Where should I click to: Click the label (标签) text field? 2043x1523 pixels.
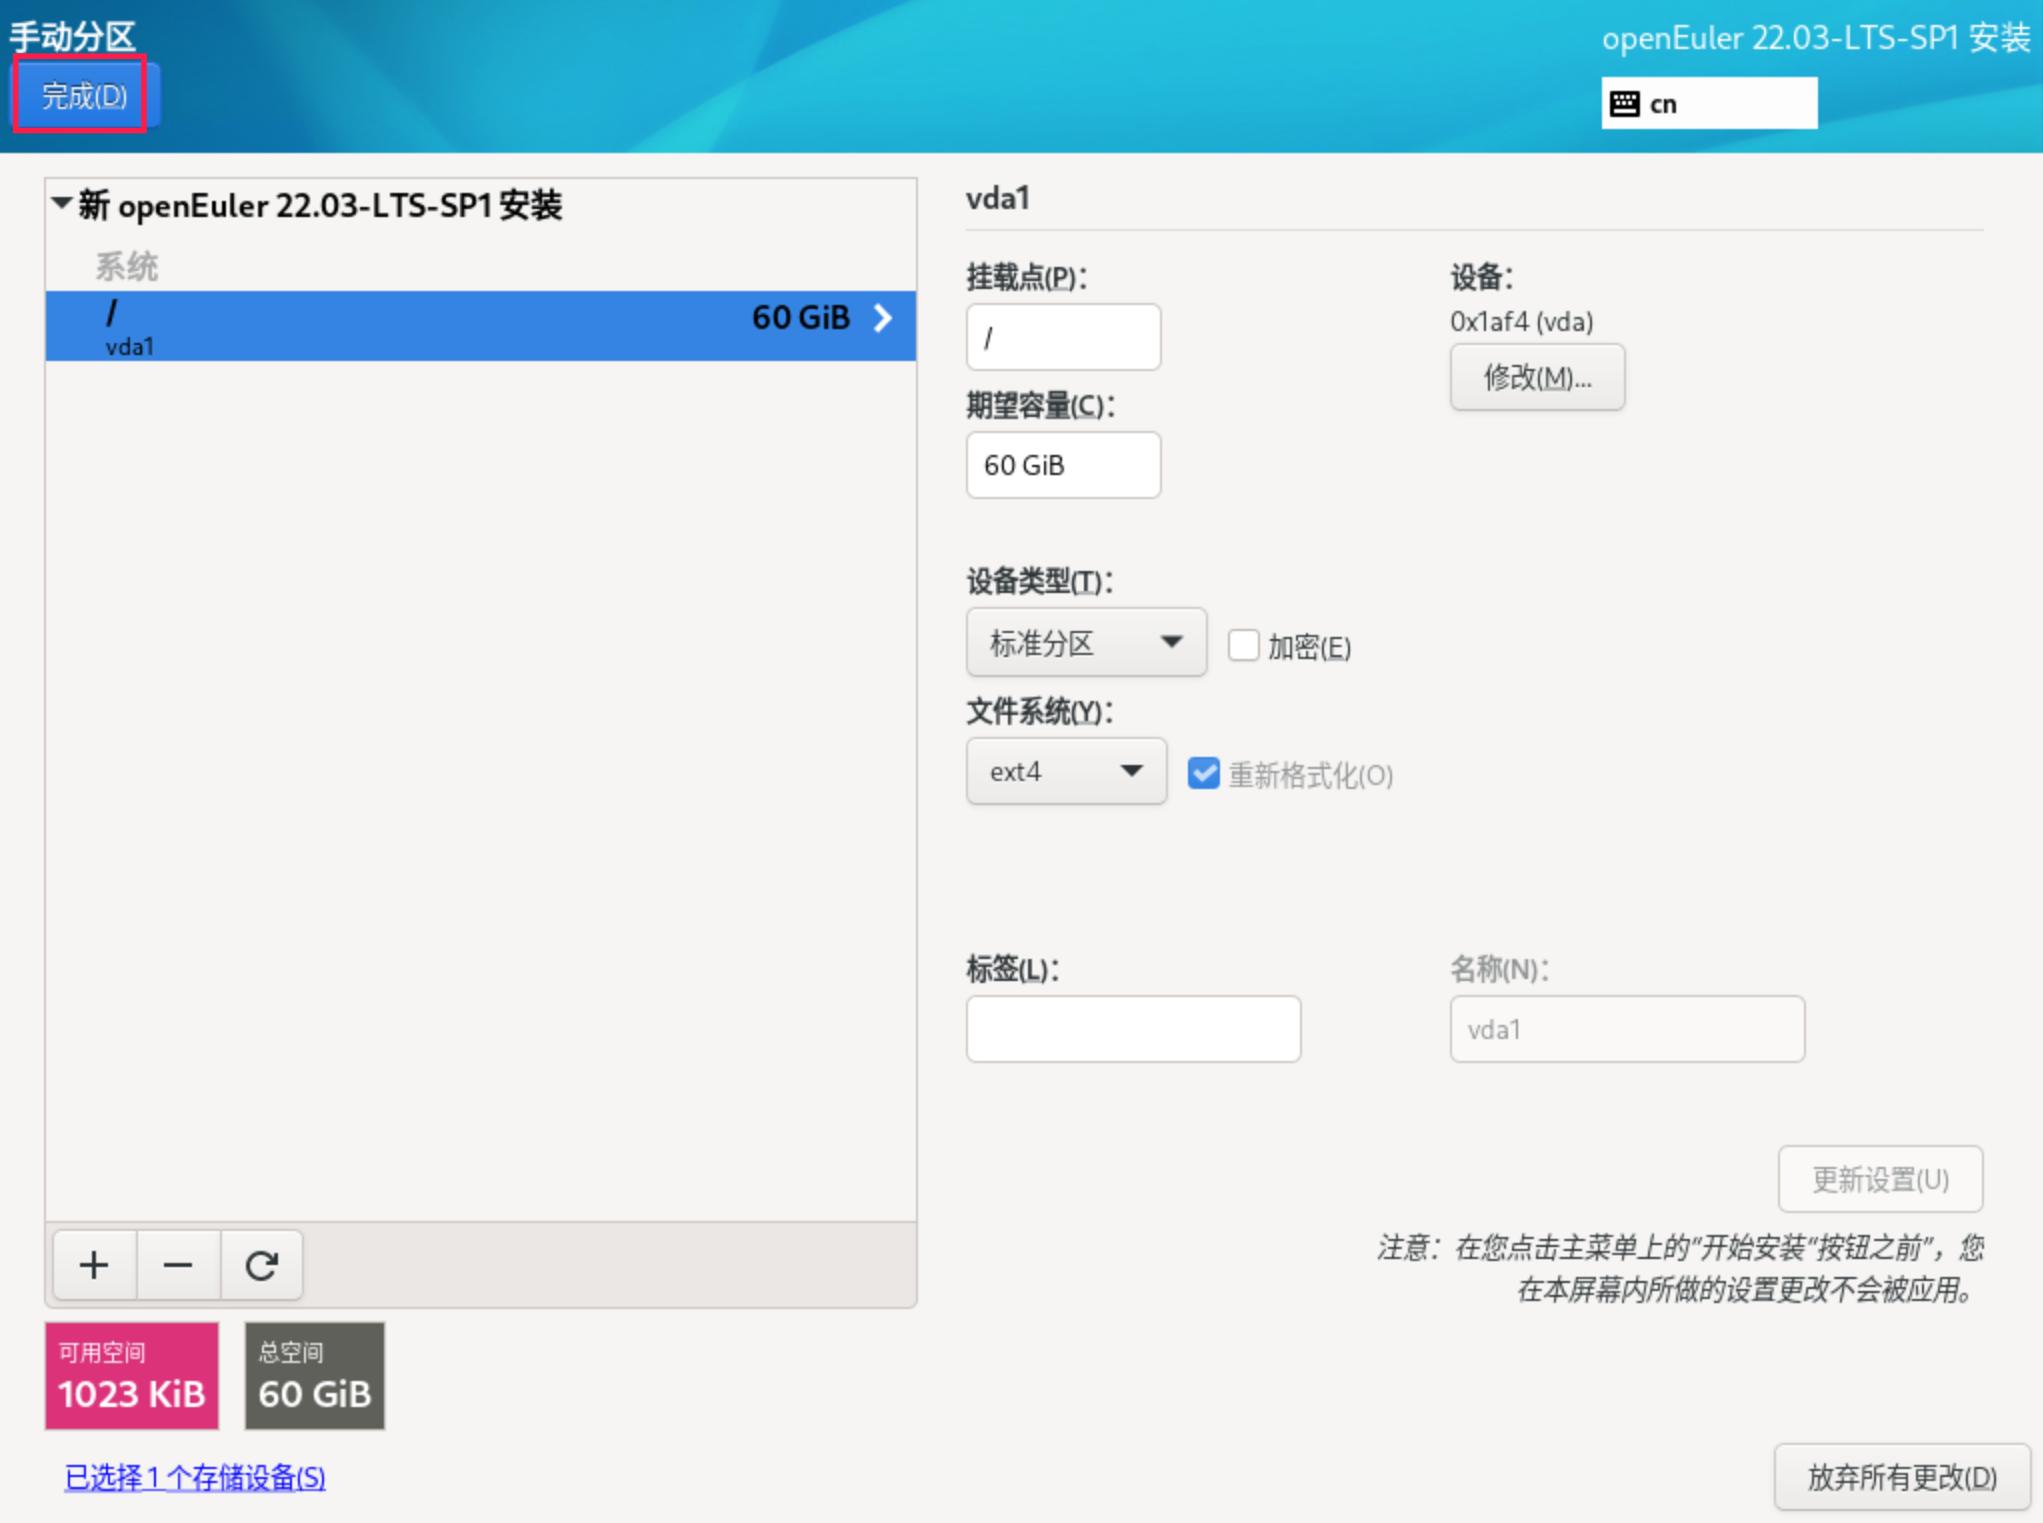(1132, 1029)
